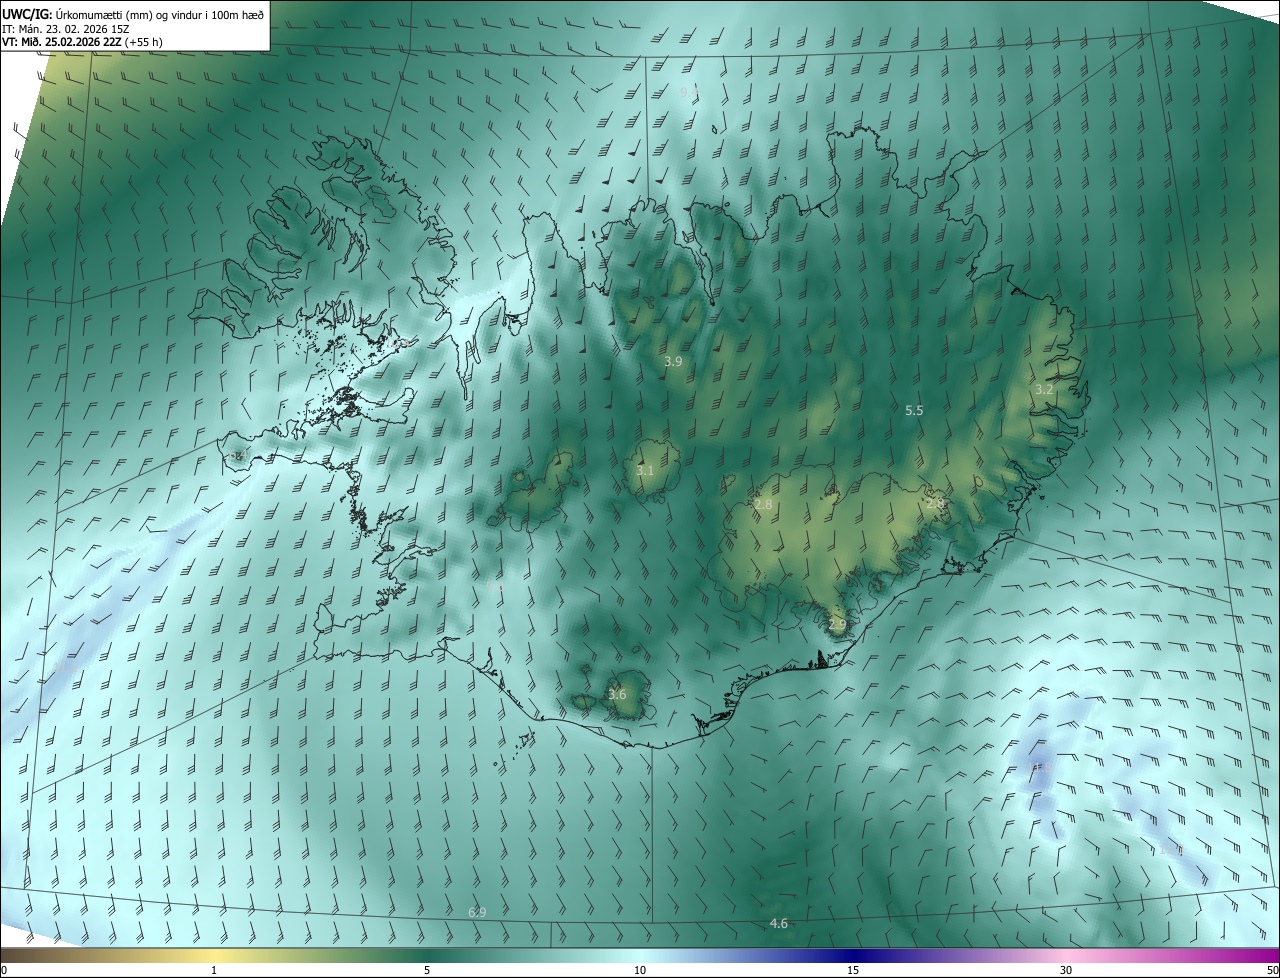Click the 9.4 value label on map
Screen dimensions: 1280x978
pos(689,92)
